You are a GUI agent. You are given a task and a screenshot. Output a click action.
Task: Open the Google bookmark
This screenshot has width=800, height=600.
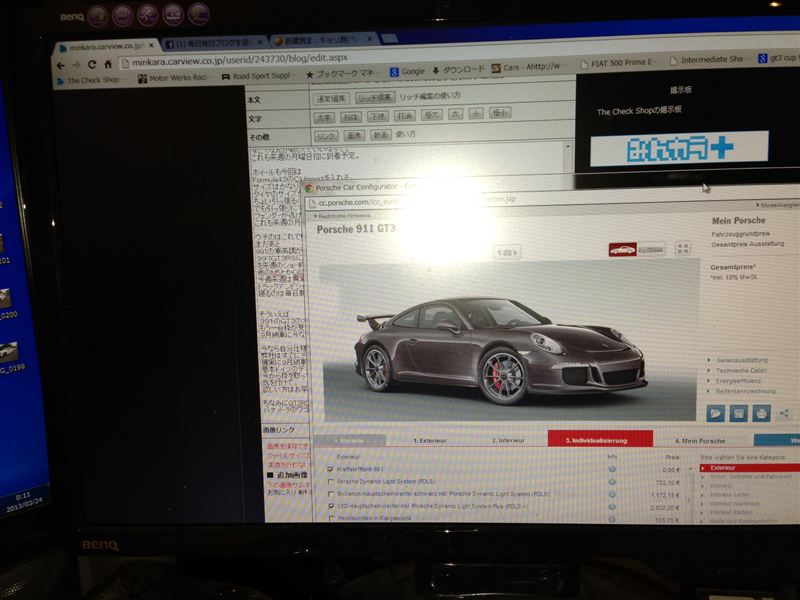click(x=407, y=72)
